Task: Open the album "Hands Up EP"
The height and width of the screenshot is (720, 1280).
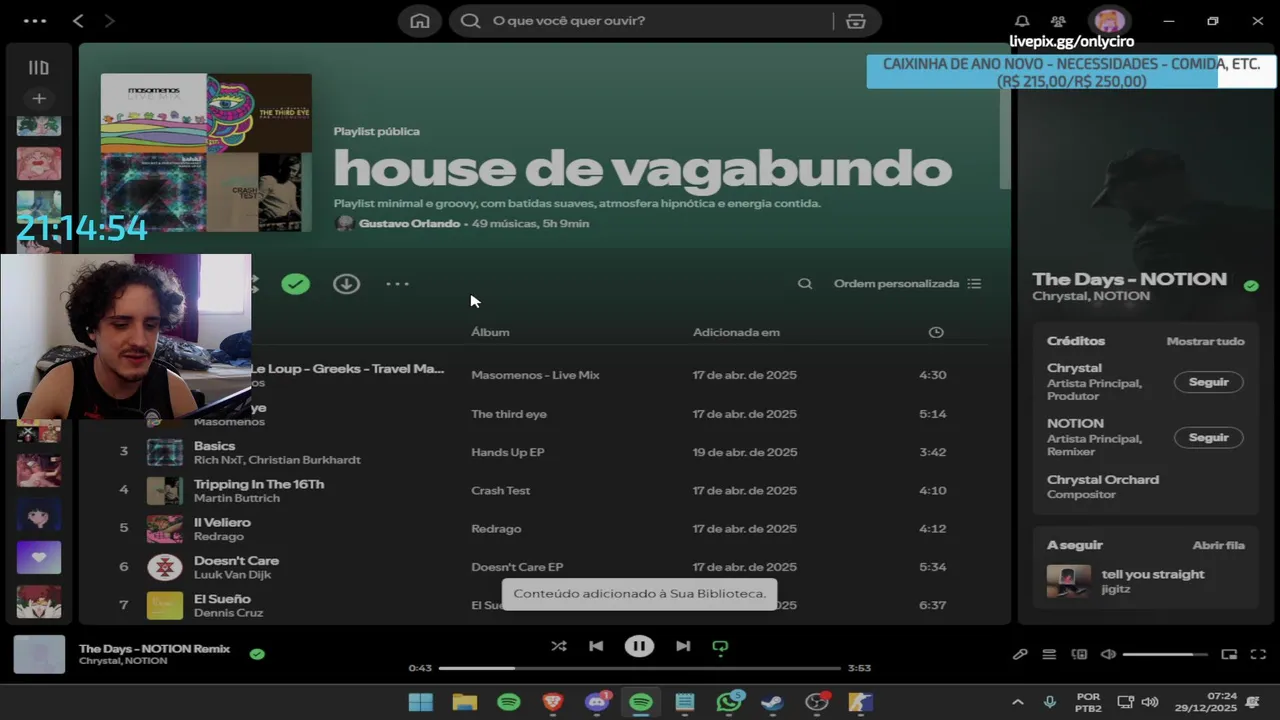Action: click(508, 452)
